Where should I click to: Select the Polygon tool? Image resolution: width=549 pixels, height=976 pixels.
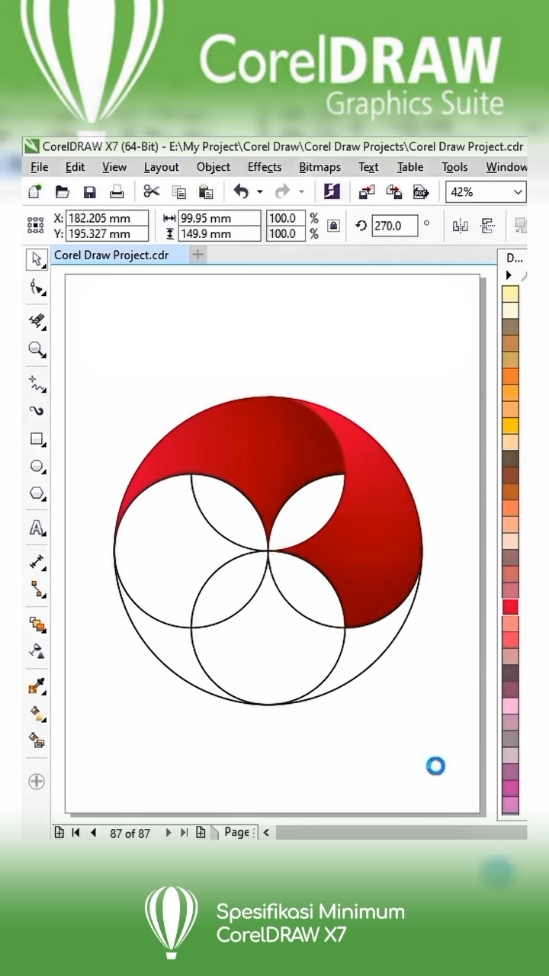click(x=37, y=494)
